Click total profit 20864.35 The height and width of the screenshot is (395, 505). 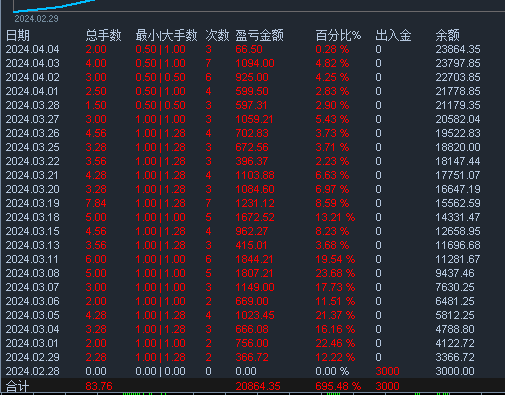pos(258,386)
